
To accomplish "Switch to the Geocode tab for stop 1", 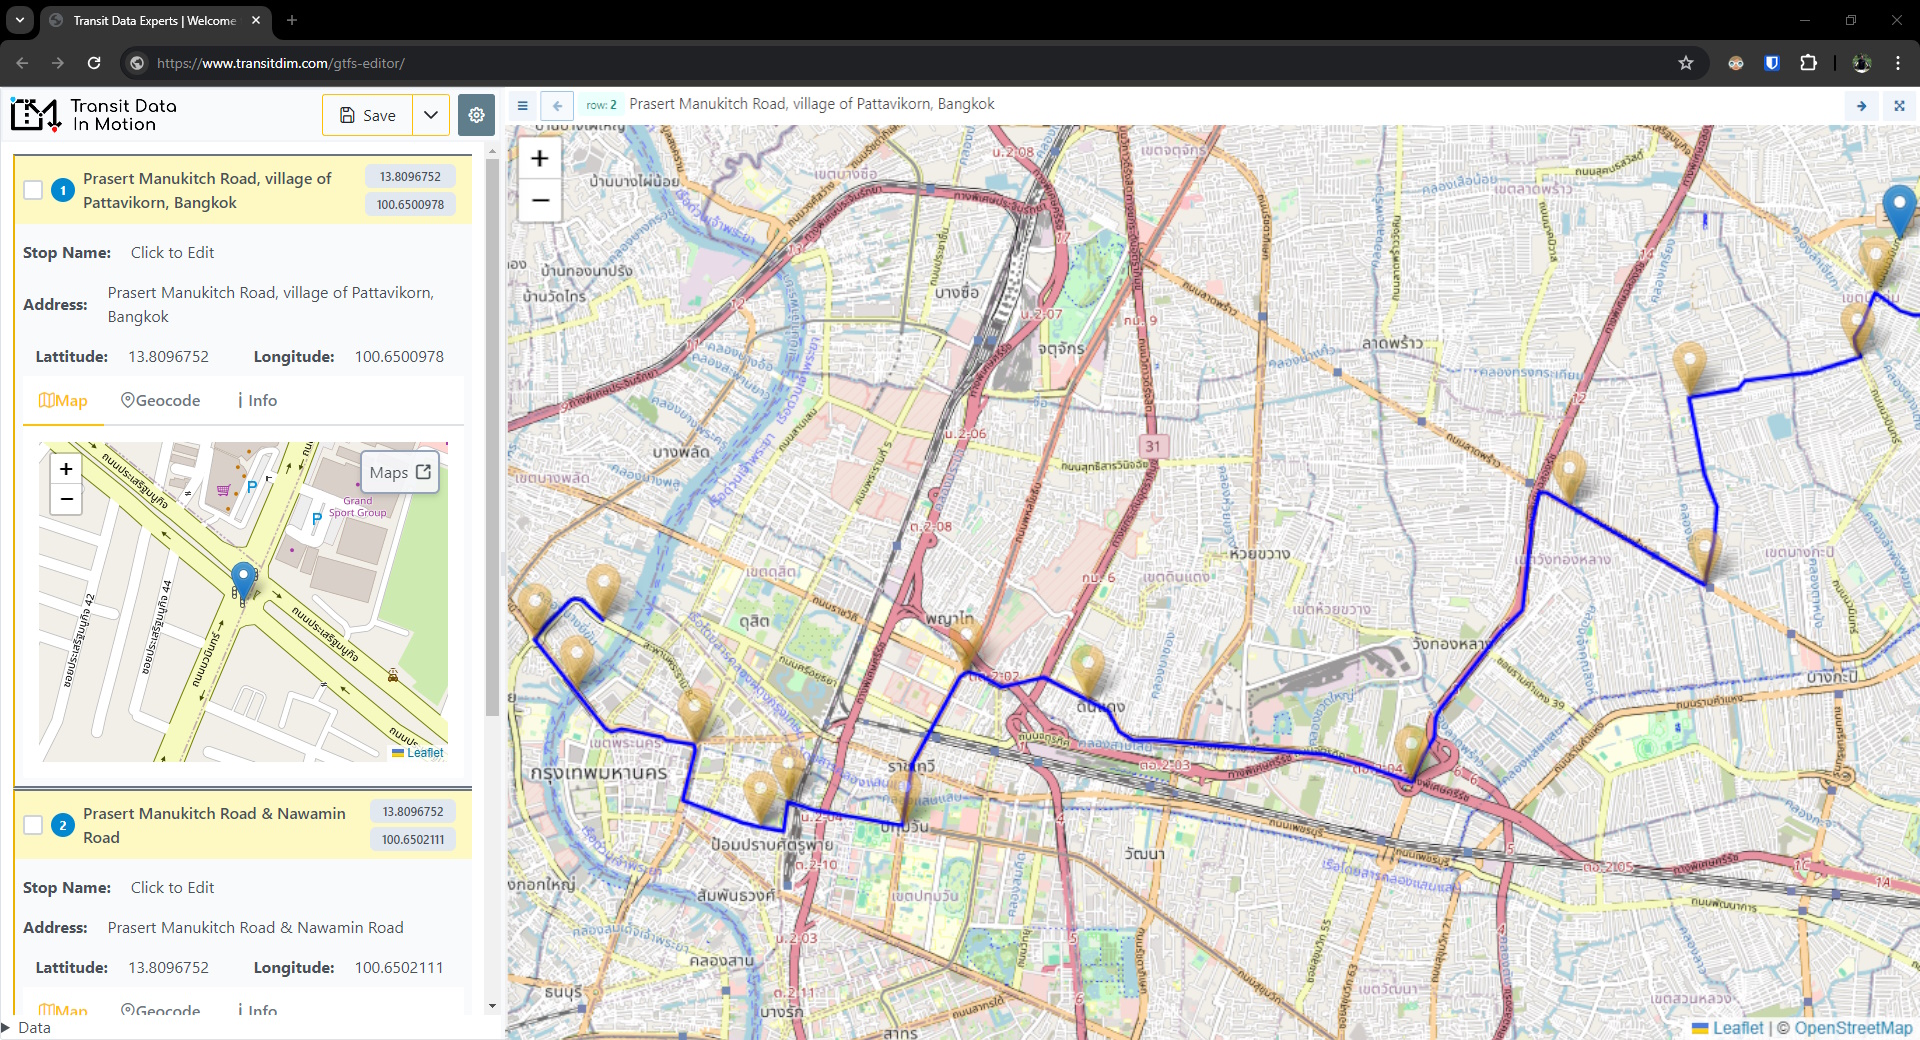I will [160, 400].
